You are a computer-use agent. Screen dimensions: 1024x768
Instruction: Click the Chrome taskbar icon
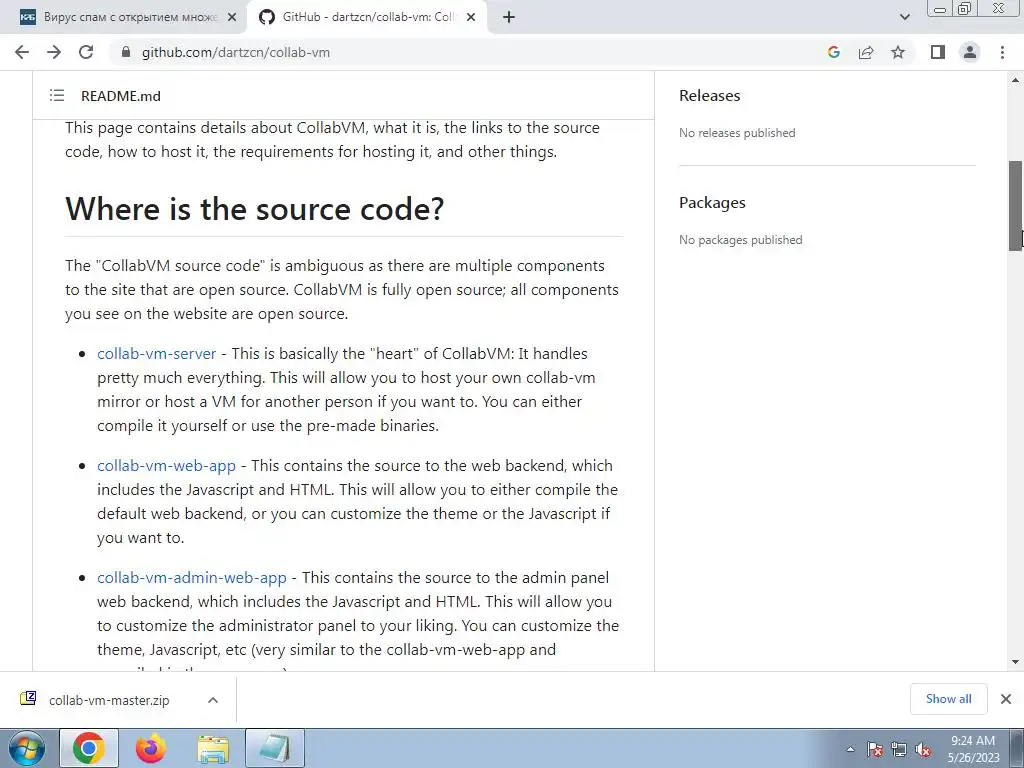pos(89,748)
